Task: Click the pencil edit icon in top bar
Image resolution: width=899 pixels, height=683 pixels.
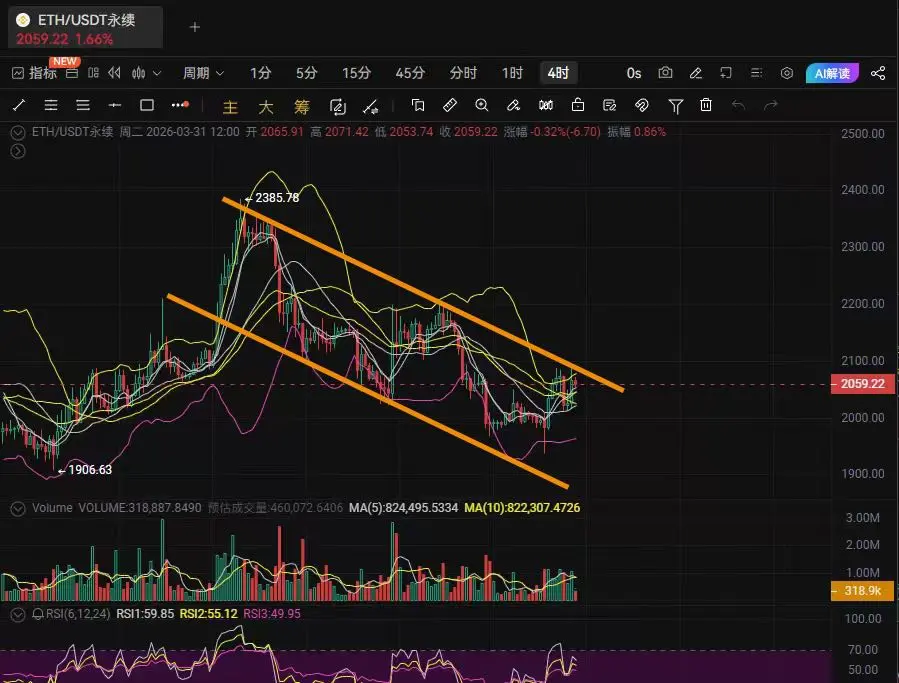Action: point(695,73)
